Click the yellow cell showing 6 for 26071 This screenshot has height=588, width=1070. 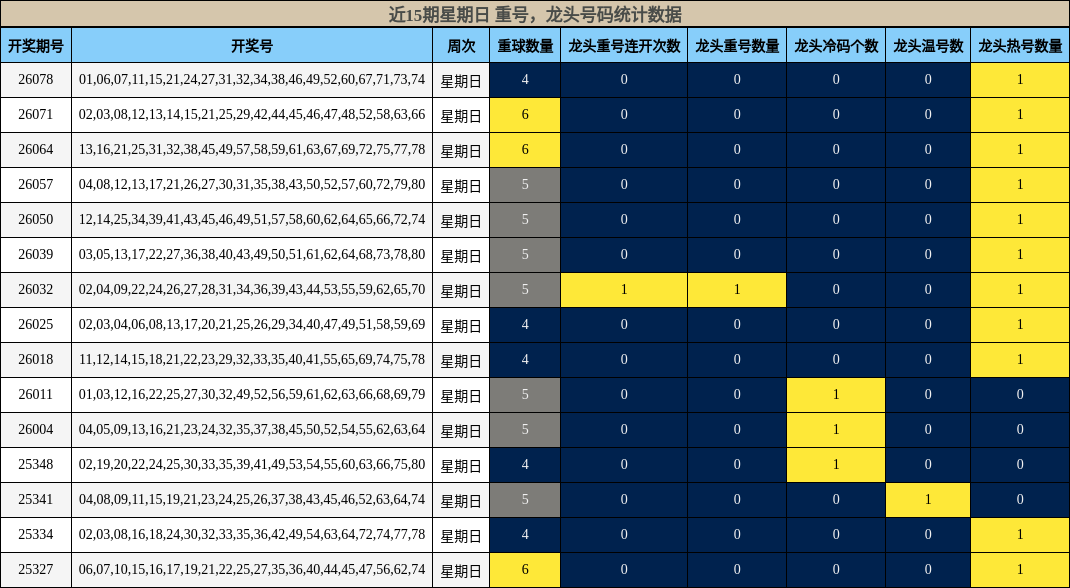(525, 114)
